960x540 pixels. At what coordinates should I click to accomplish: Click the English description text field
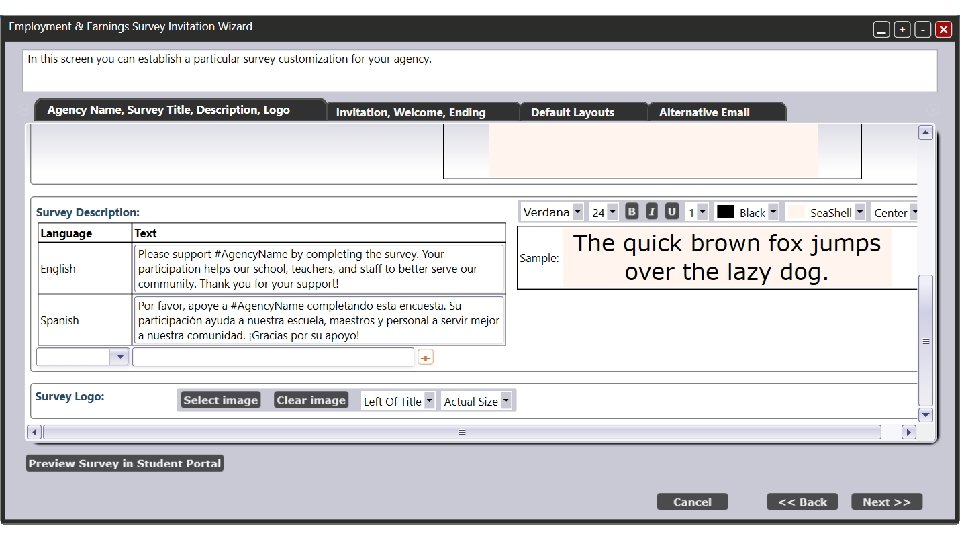[319, 269]
